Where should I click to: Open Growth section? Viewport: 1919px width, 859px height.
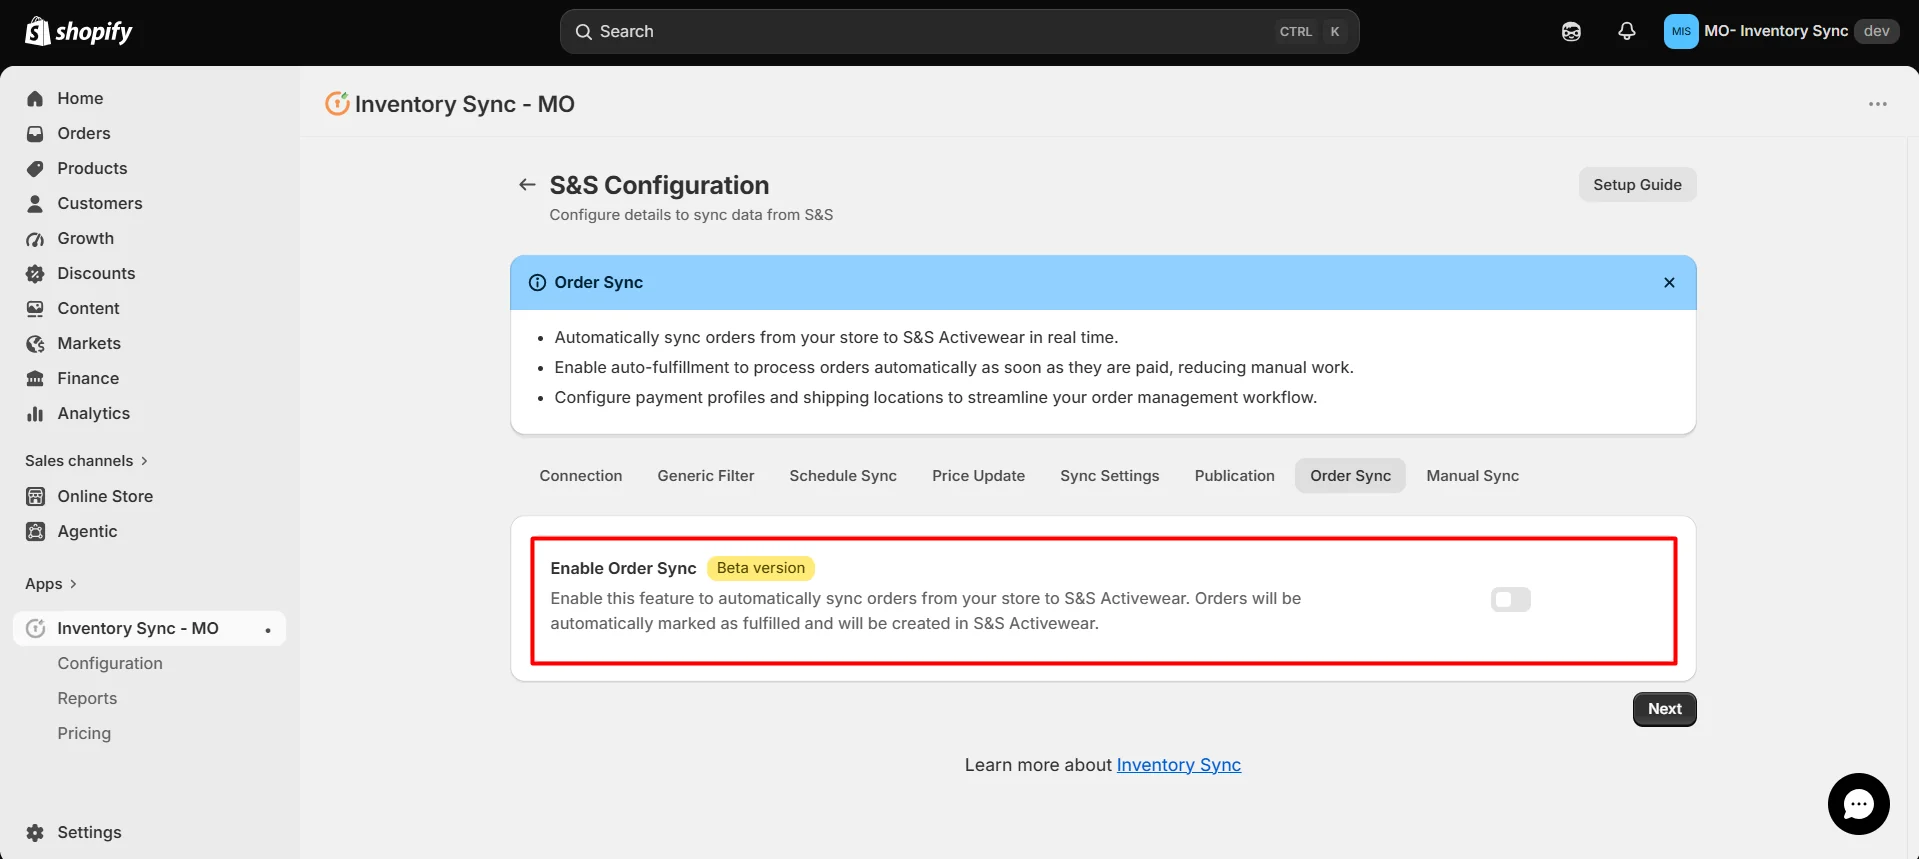(x=85, y=238)
